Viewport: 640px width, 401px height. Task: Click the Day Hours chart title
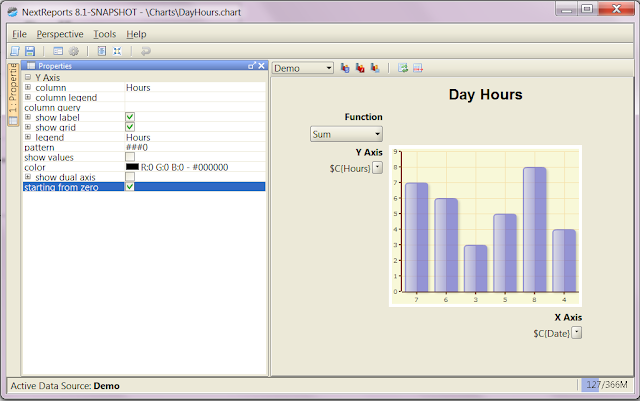(x=485, y=95)
